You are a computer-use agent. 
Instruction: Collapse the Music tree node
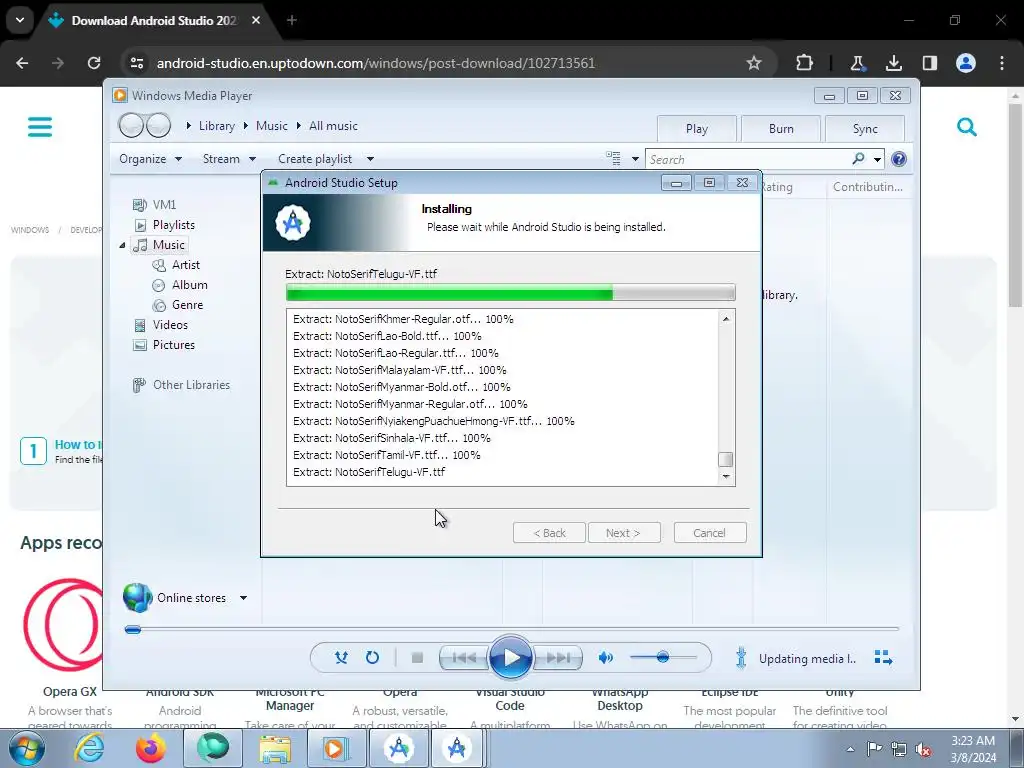122,246
